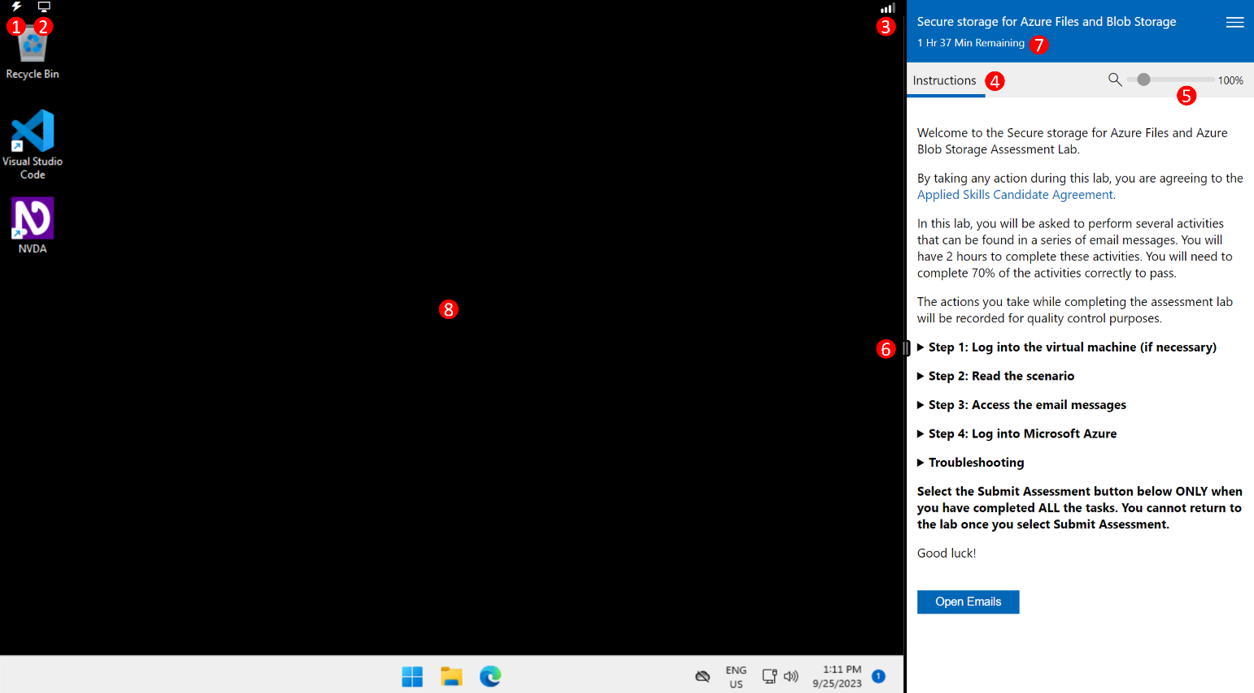The width and height of the screenshot is (1254, 693).
Task: Expand Step 1: Log into the virtual machine
Action: tap(1067, 347)
